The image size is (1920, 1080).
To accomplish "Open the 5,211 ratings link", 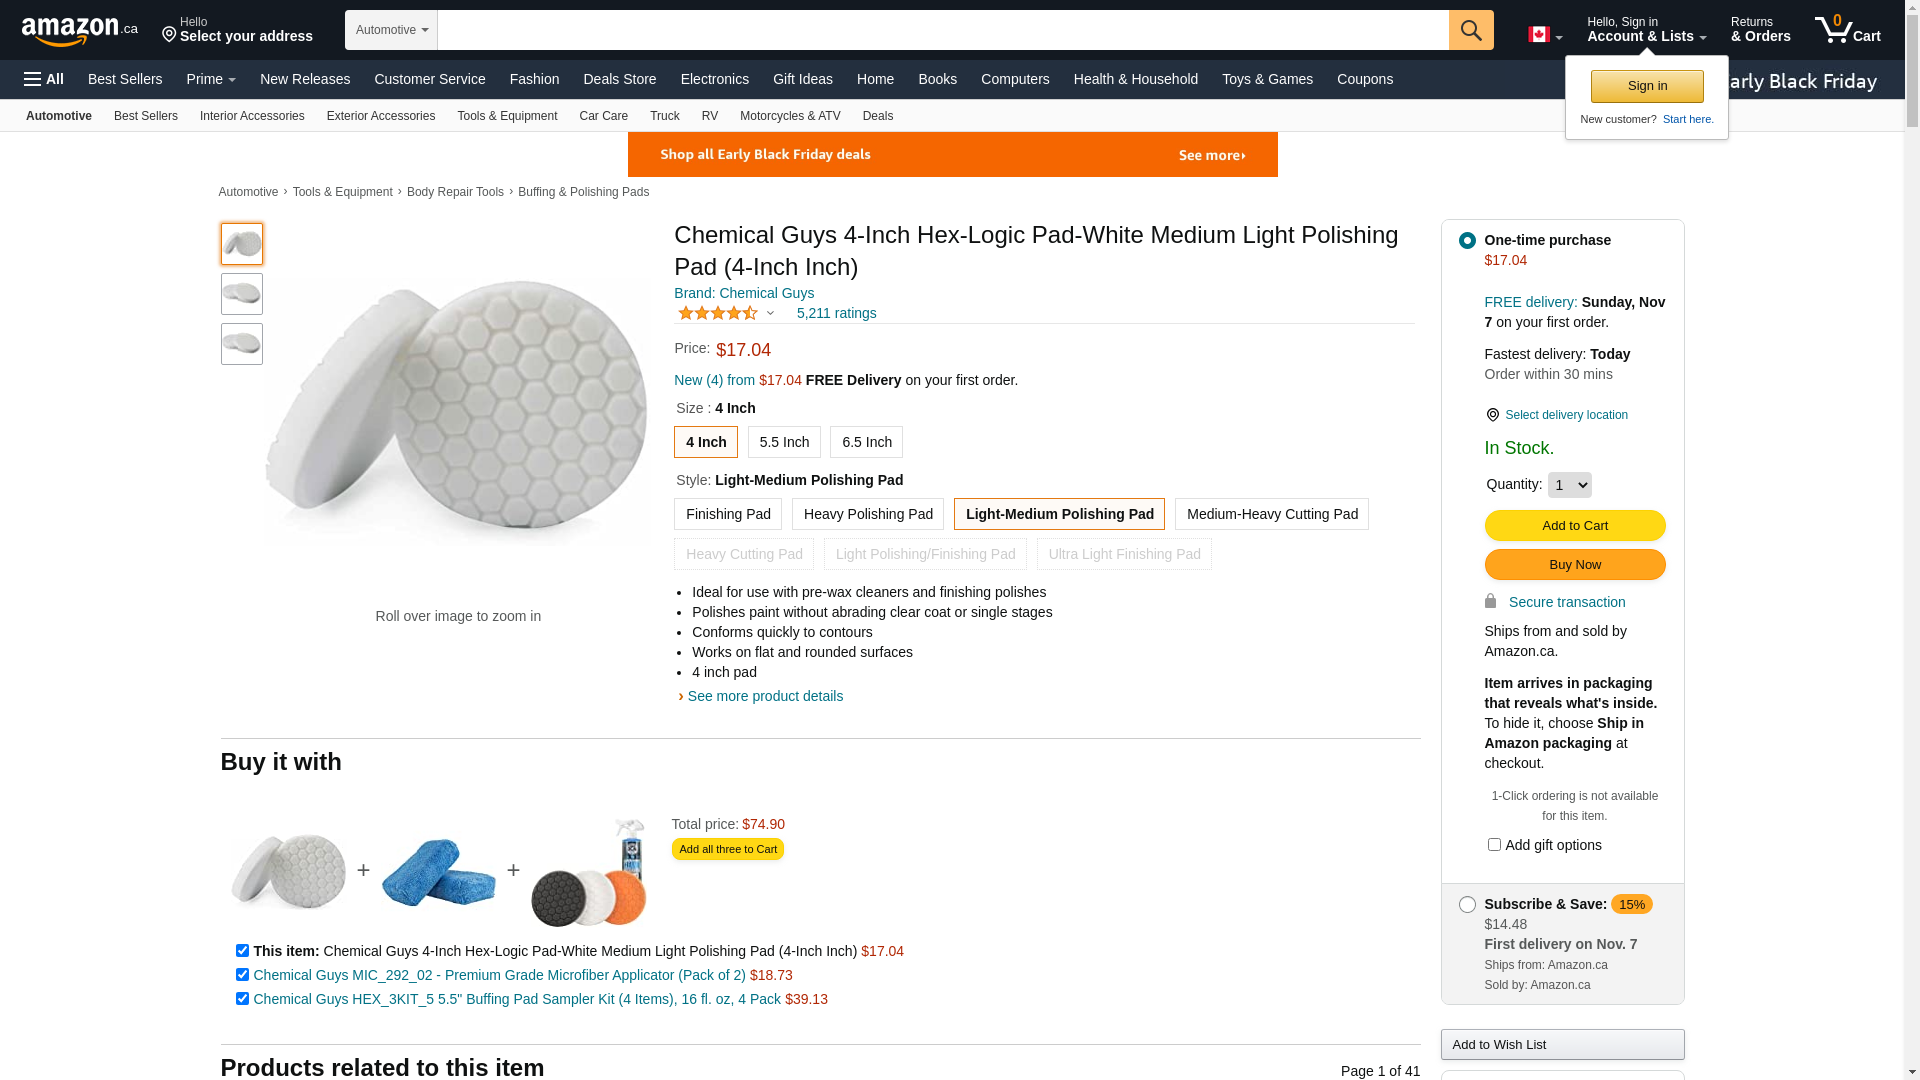I will click(836, 313).
